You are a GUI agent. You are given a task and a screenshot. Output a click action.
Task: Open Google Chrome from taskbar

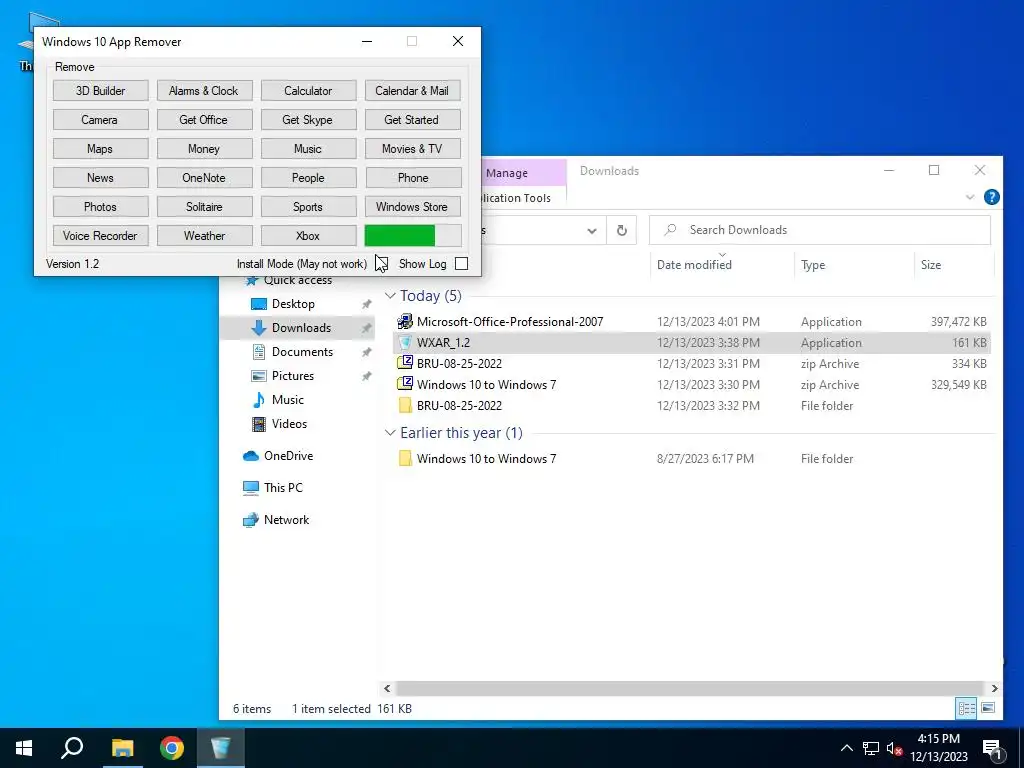tap(172, 748)
